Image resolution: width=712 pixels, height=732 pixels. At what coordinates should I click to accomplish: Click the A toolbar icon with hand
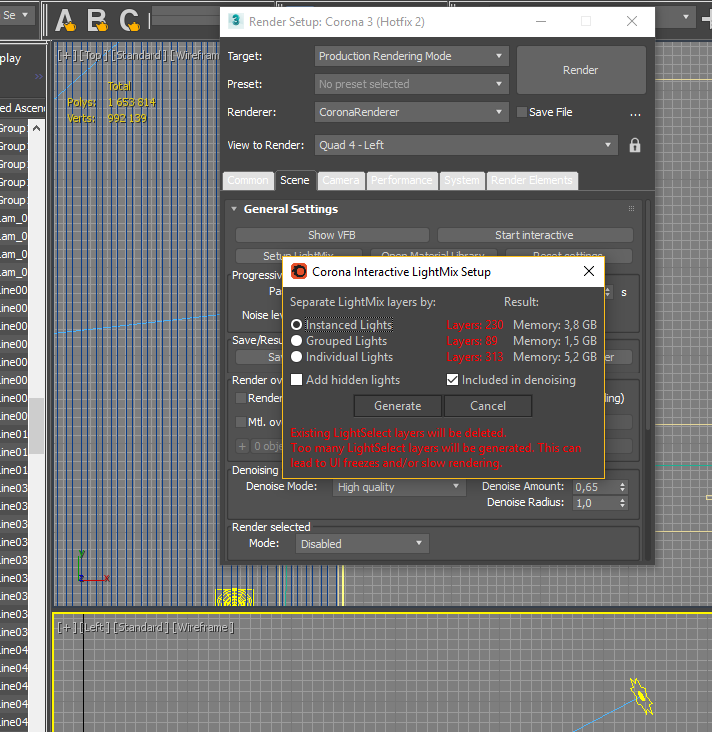click(x=65, y=21)
